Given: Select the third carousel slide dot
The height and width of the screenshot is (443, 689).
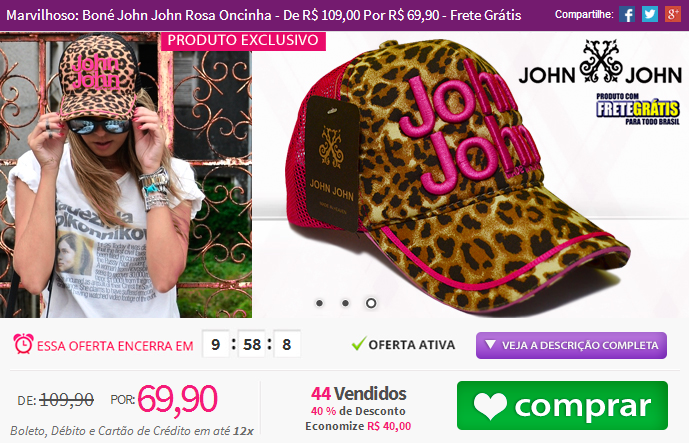Looking at the screenshot, I should (x=371, y=303).
